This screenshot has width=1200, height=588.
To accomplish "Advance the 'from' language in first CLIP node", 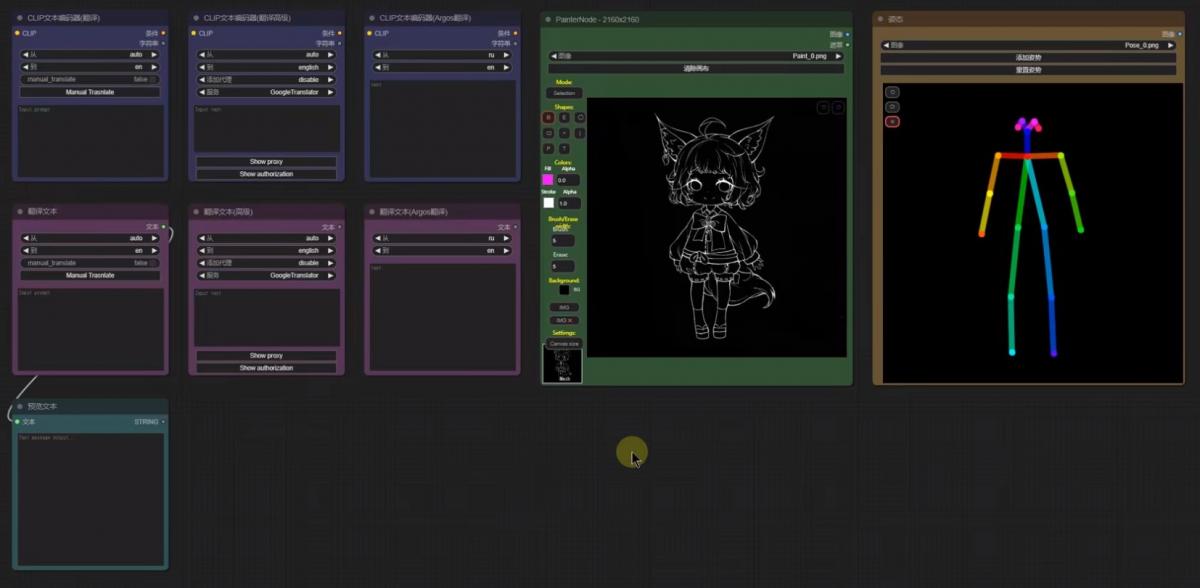I will tap(155, 55).
